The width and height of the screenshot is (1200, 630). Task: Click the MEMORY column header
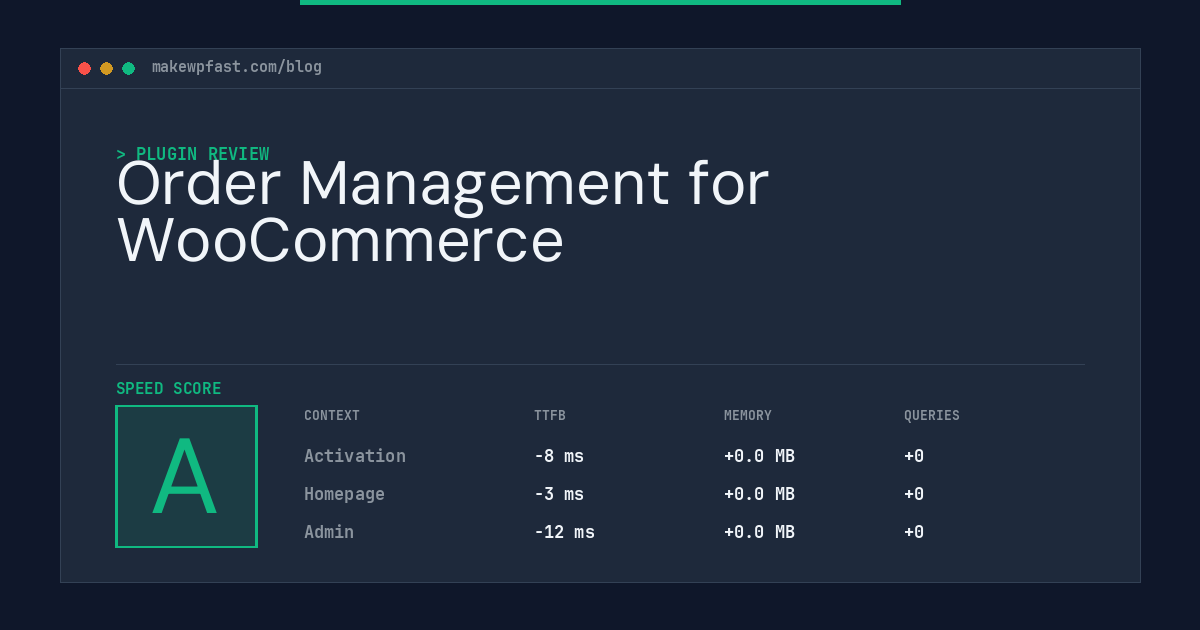748,416
